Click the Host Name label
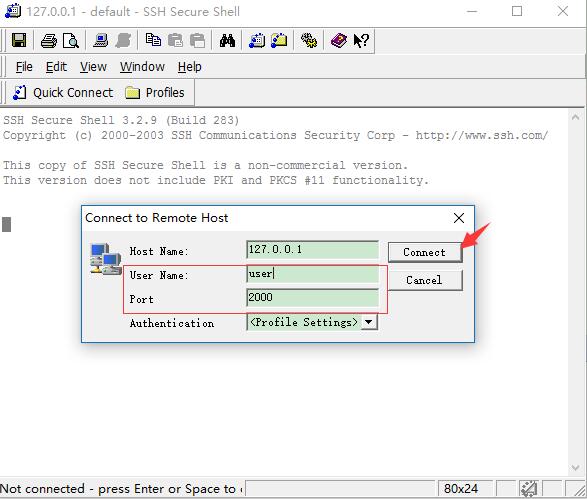Image resolution: width=587 pixels, height=499 pixels. 159,251
